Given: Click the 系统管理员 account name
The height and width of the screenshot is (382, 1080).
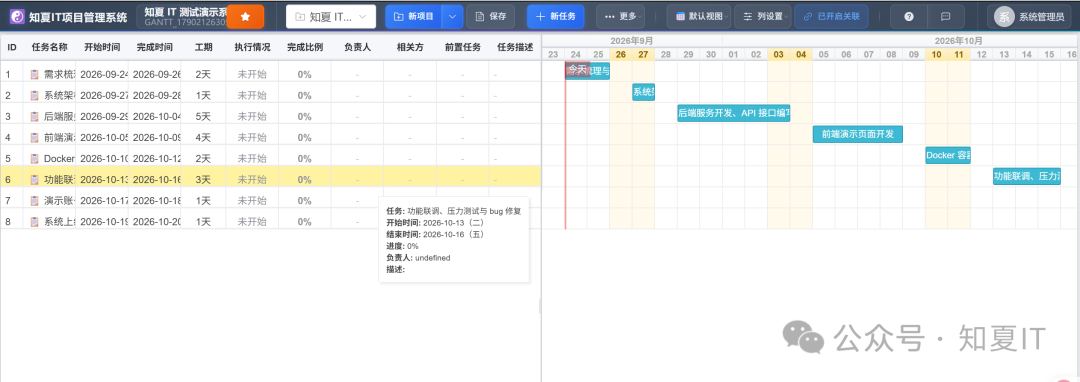Looking at the screenshot, I should pos(1041,17).
